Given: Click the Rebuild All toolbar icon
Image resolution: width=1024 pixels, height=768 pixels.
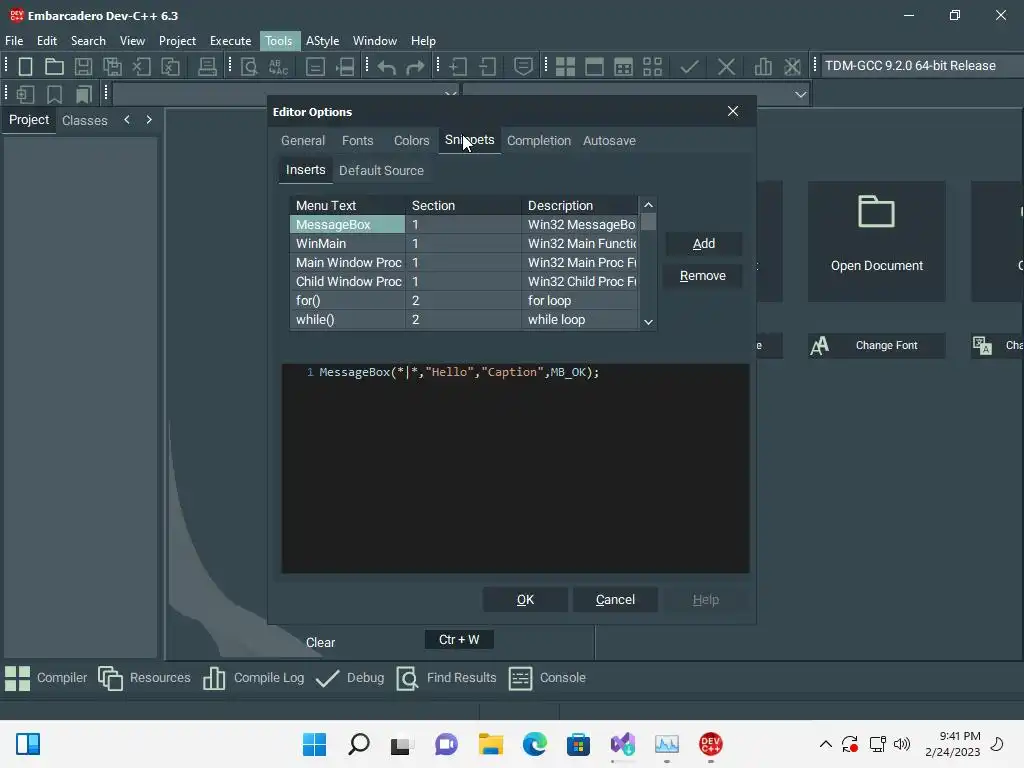Looking at the screenshot, I should tap(652, 66).
